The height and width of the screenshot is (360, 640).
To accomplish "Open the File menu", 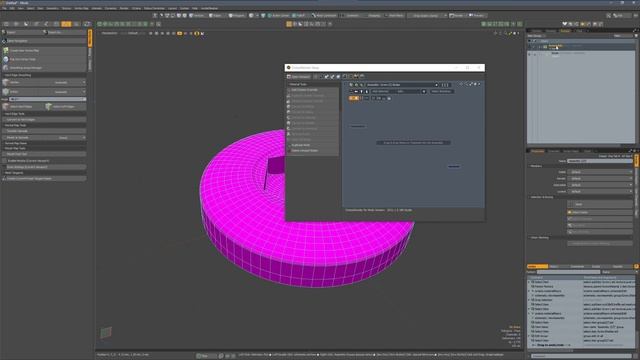I will pos(4,8).
